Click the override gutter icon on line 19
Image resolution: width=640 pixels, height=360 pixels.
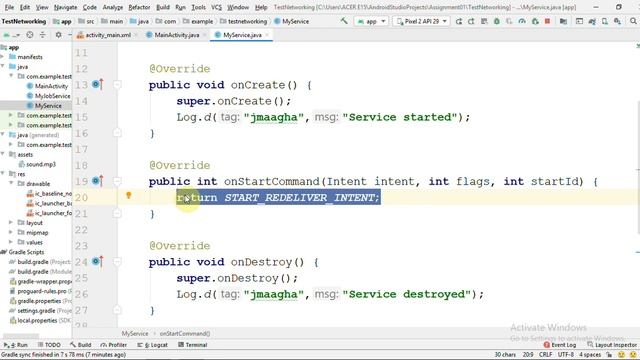click(98, 181)
